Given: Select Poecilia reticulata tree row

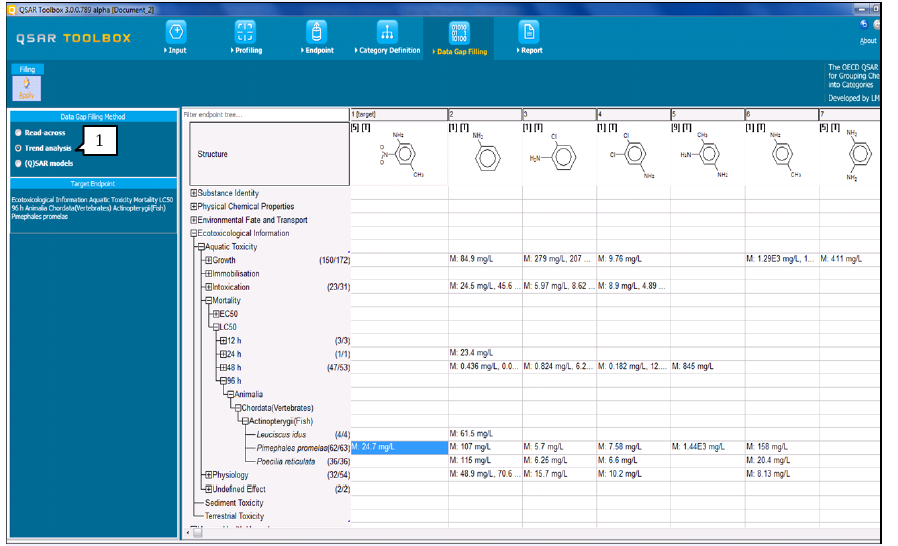Looking at the screenshot, I should (x=286, y=462).
